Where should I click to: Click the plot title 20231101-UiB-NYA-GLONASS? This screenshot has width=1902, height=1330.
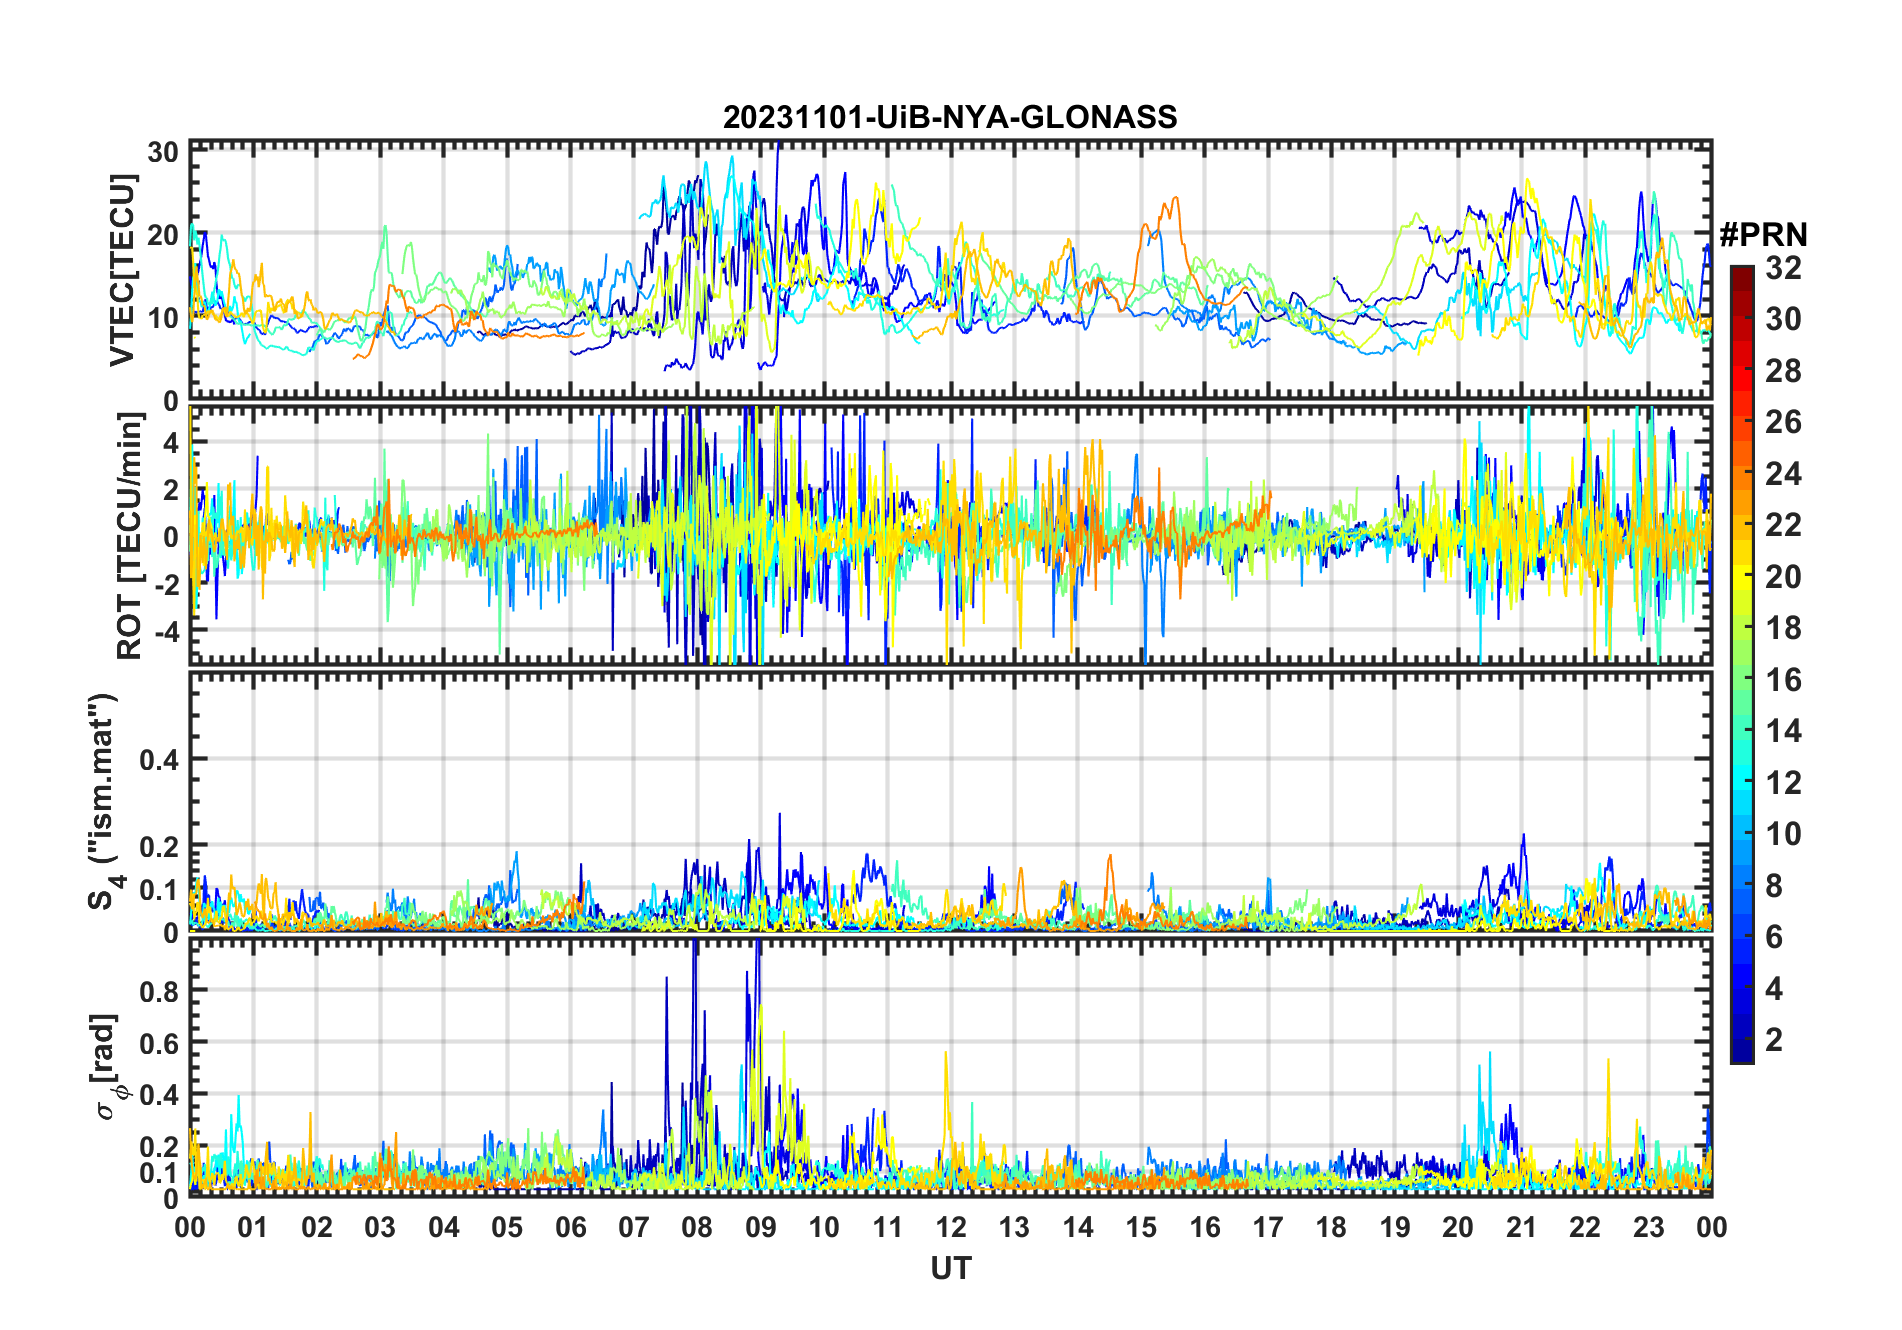click(950, 118)
